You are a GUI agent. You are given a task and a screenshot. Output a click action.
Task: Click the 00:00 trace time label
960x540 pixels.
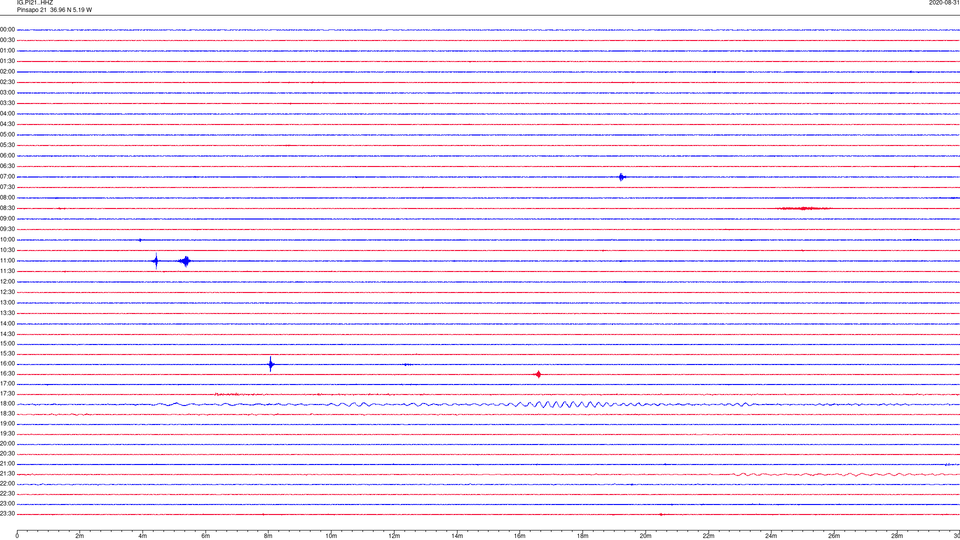tap(7, 29)
